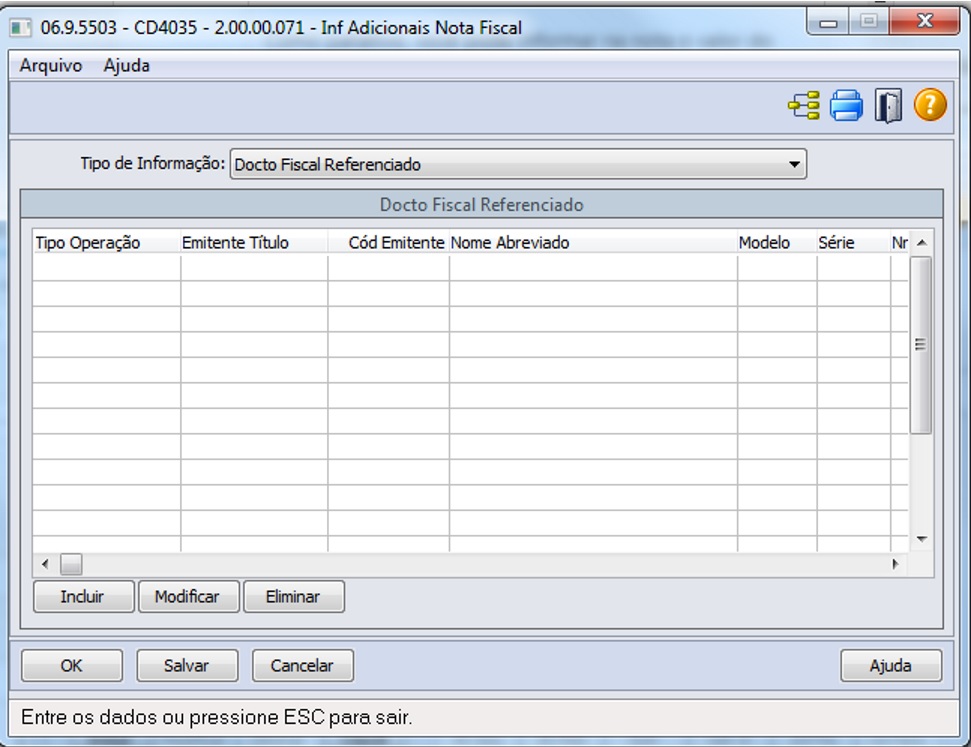Click the Salvar button
971x747 pixels.
click(187, 666)
